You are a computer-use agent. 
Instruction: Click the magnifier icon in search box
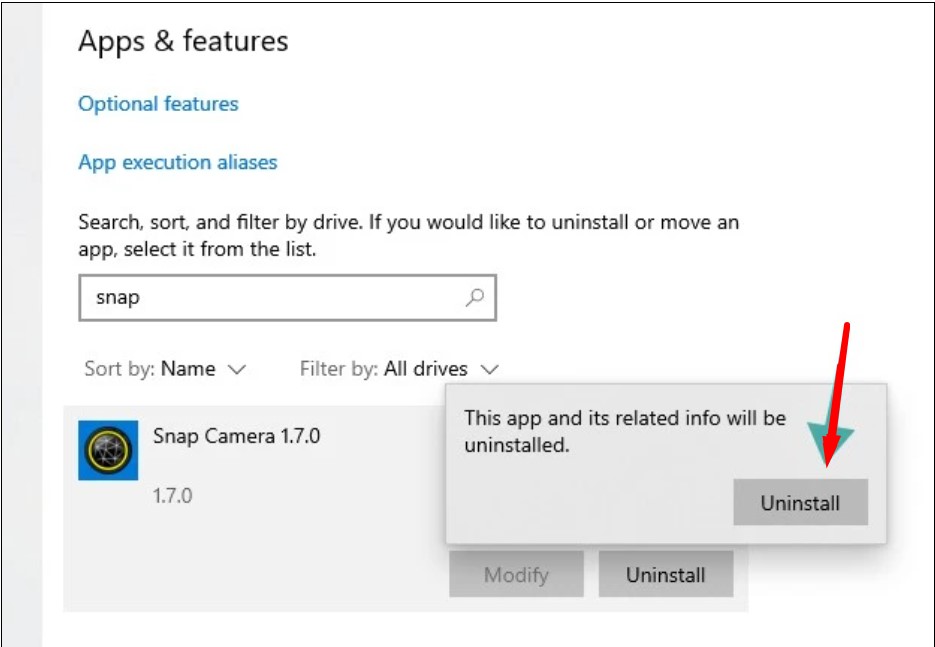coord(475,297)
